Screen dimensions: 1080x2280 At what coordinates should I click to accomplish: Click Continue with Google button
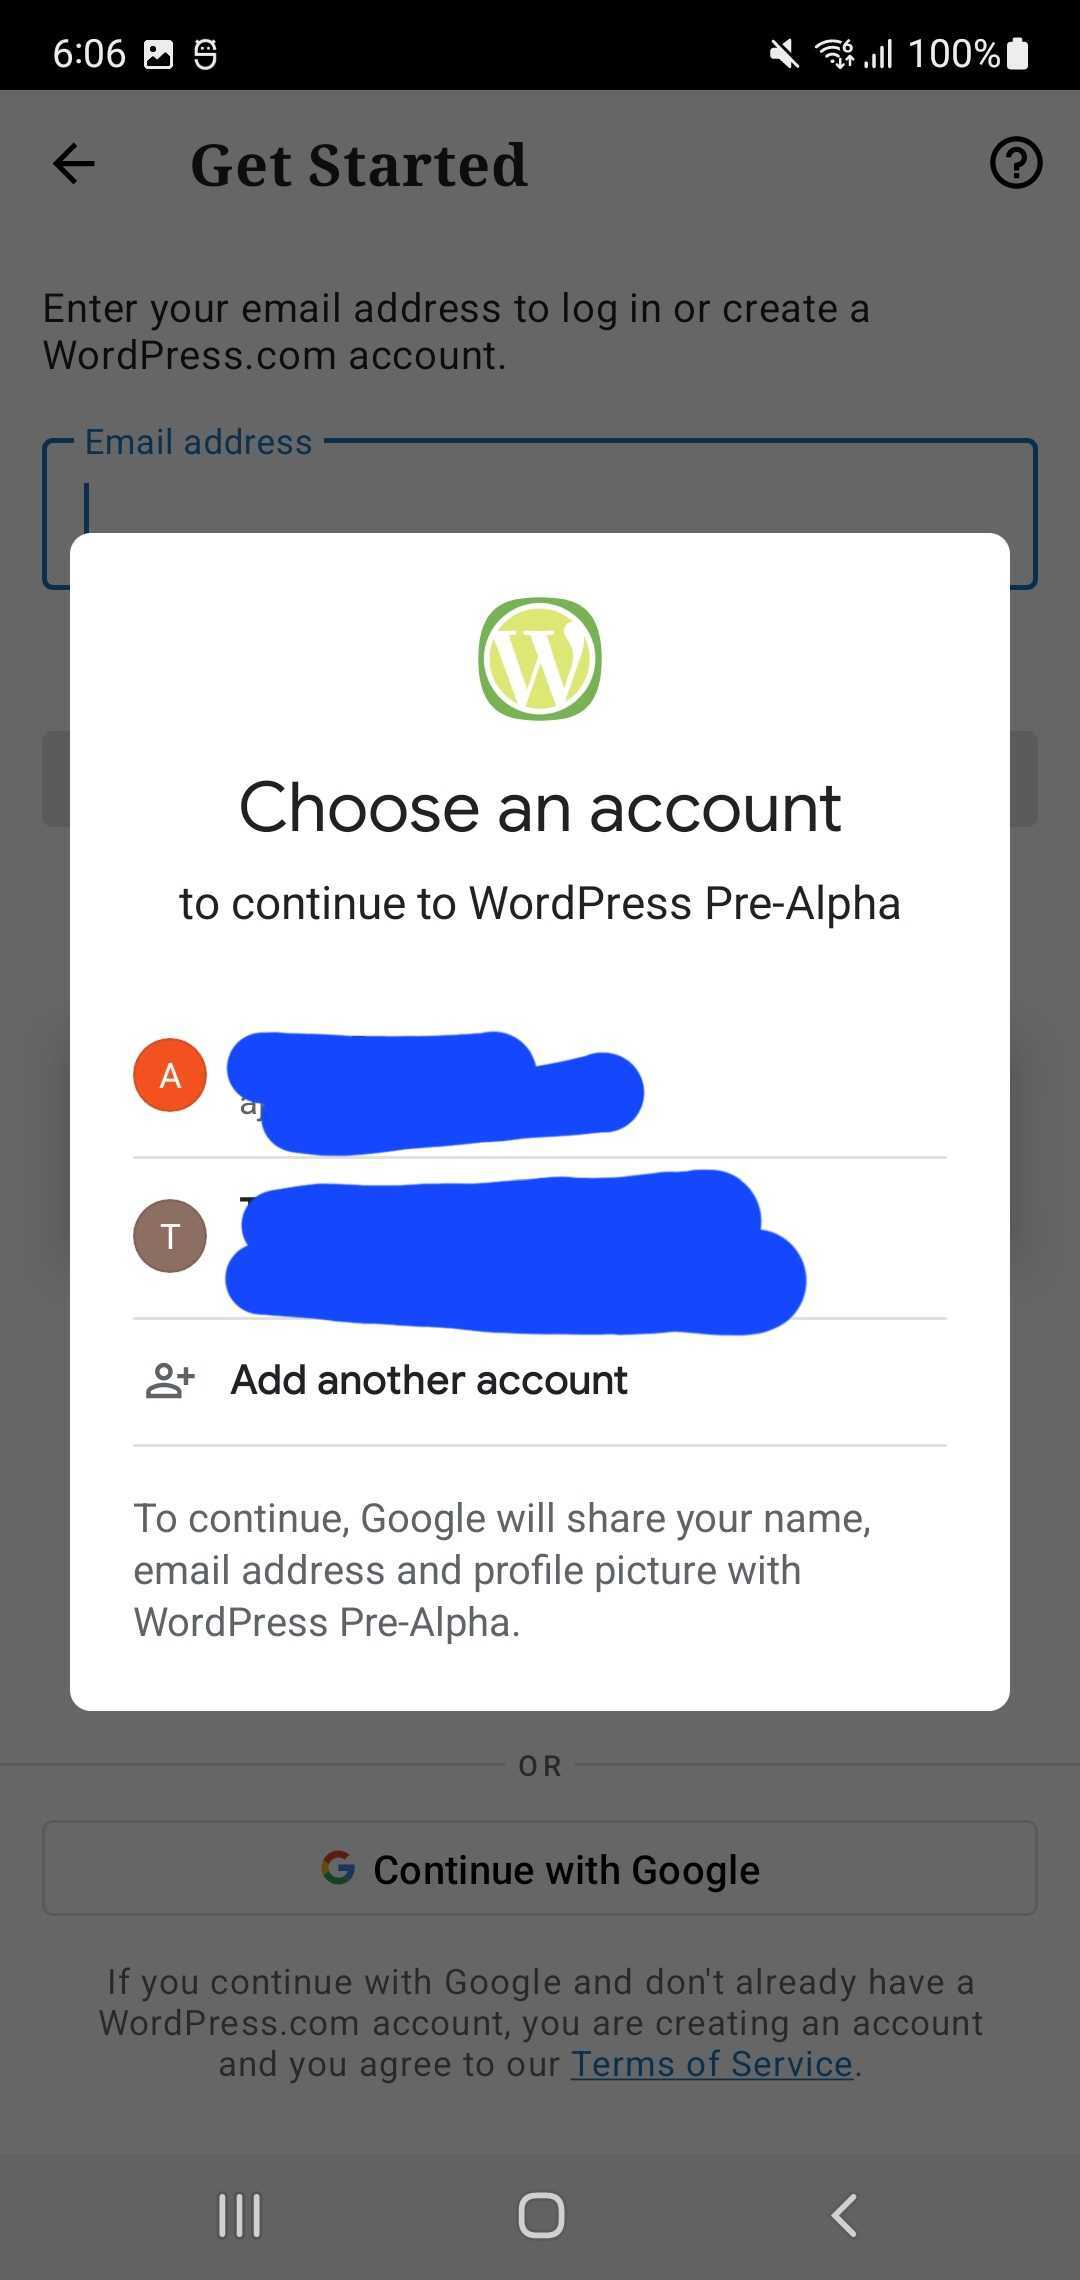point(540,1868)
